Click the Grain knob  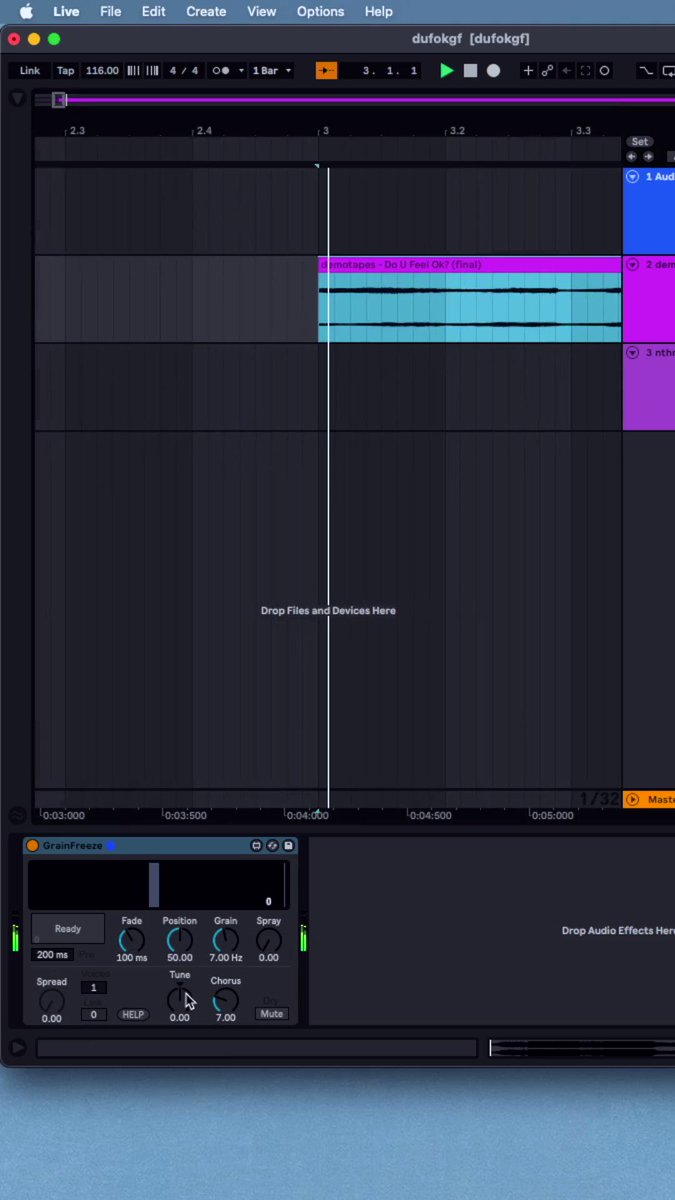(x=225, y=940)
